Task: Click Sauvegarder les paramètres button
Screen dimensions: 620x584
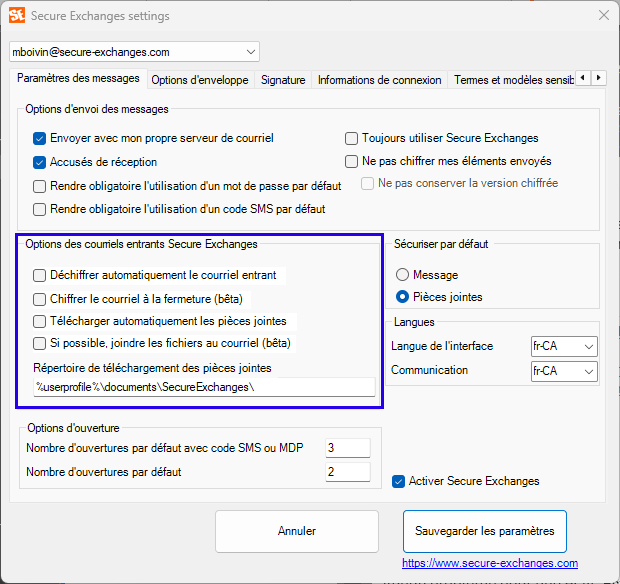Action: [484, 531]
